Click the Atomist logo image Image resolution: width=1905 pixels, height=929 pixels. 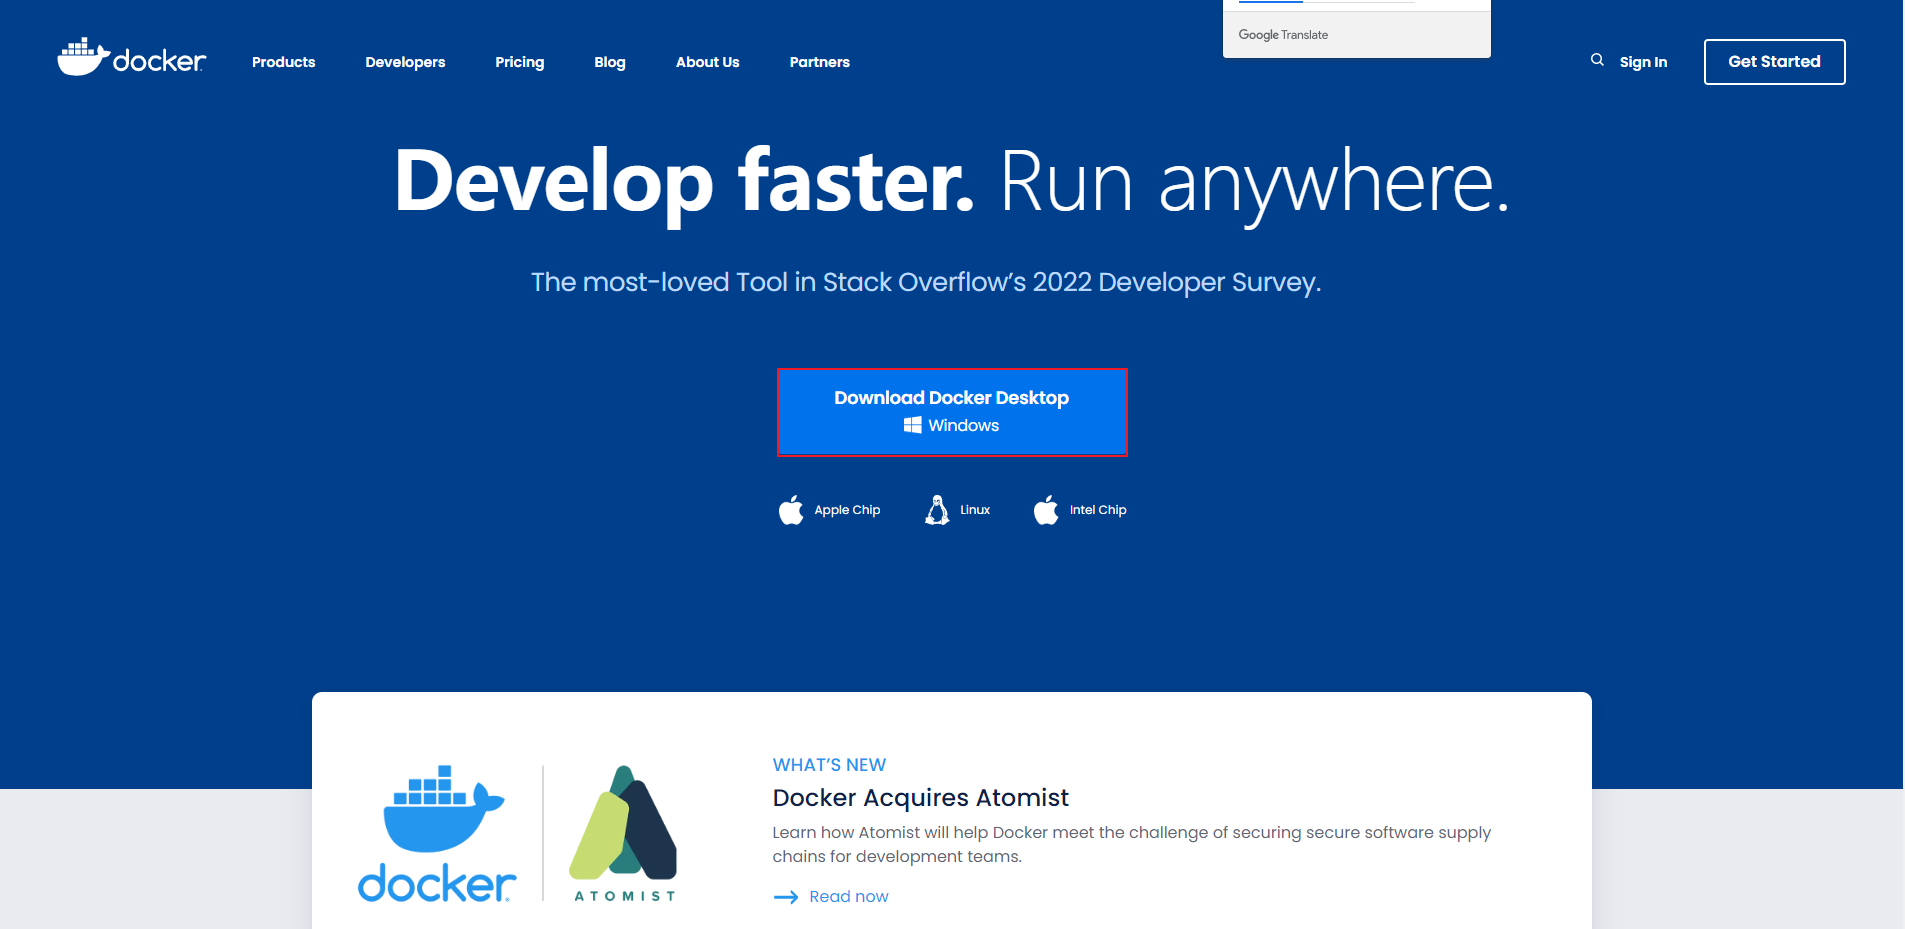[x=625, y=834]
